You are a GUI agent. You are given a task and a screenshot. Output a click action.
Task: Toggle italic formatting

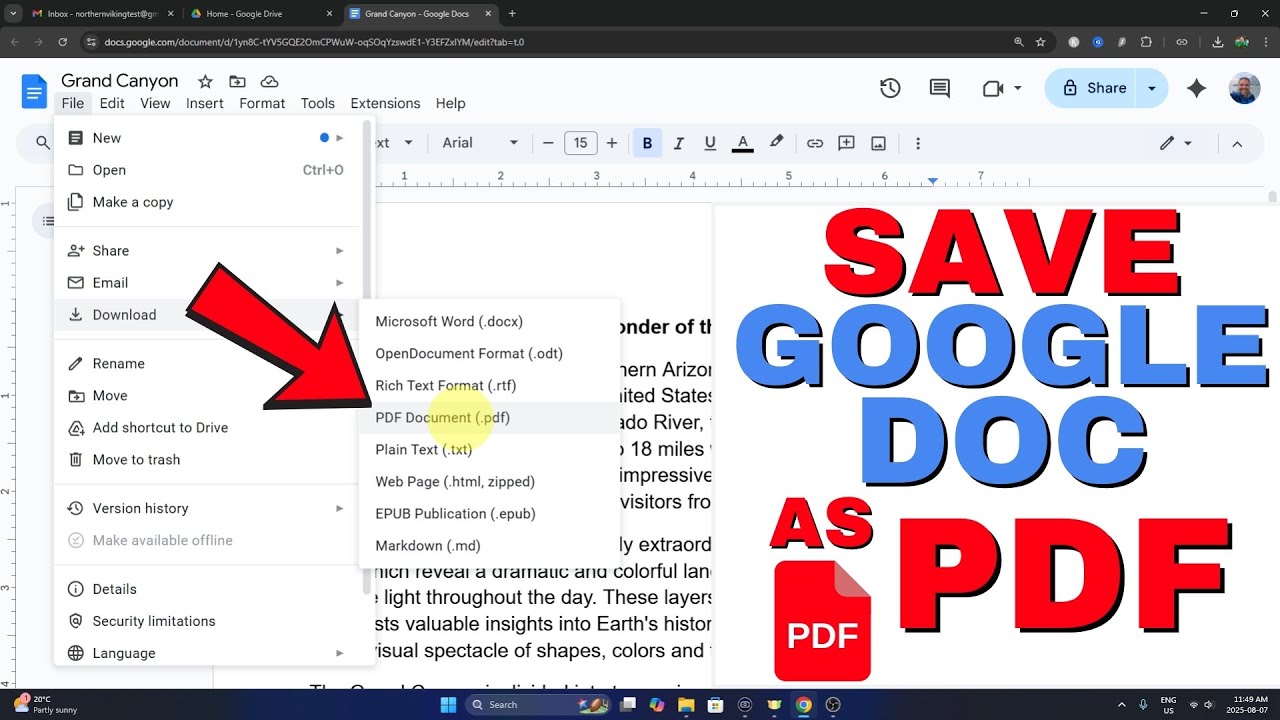pos(679,143)
